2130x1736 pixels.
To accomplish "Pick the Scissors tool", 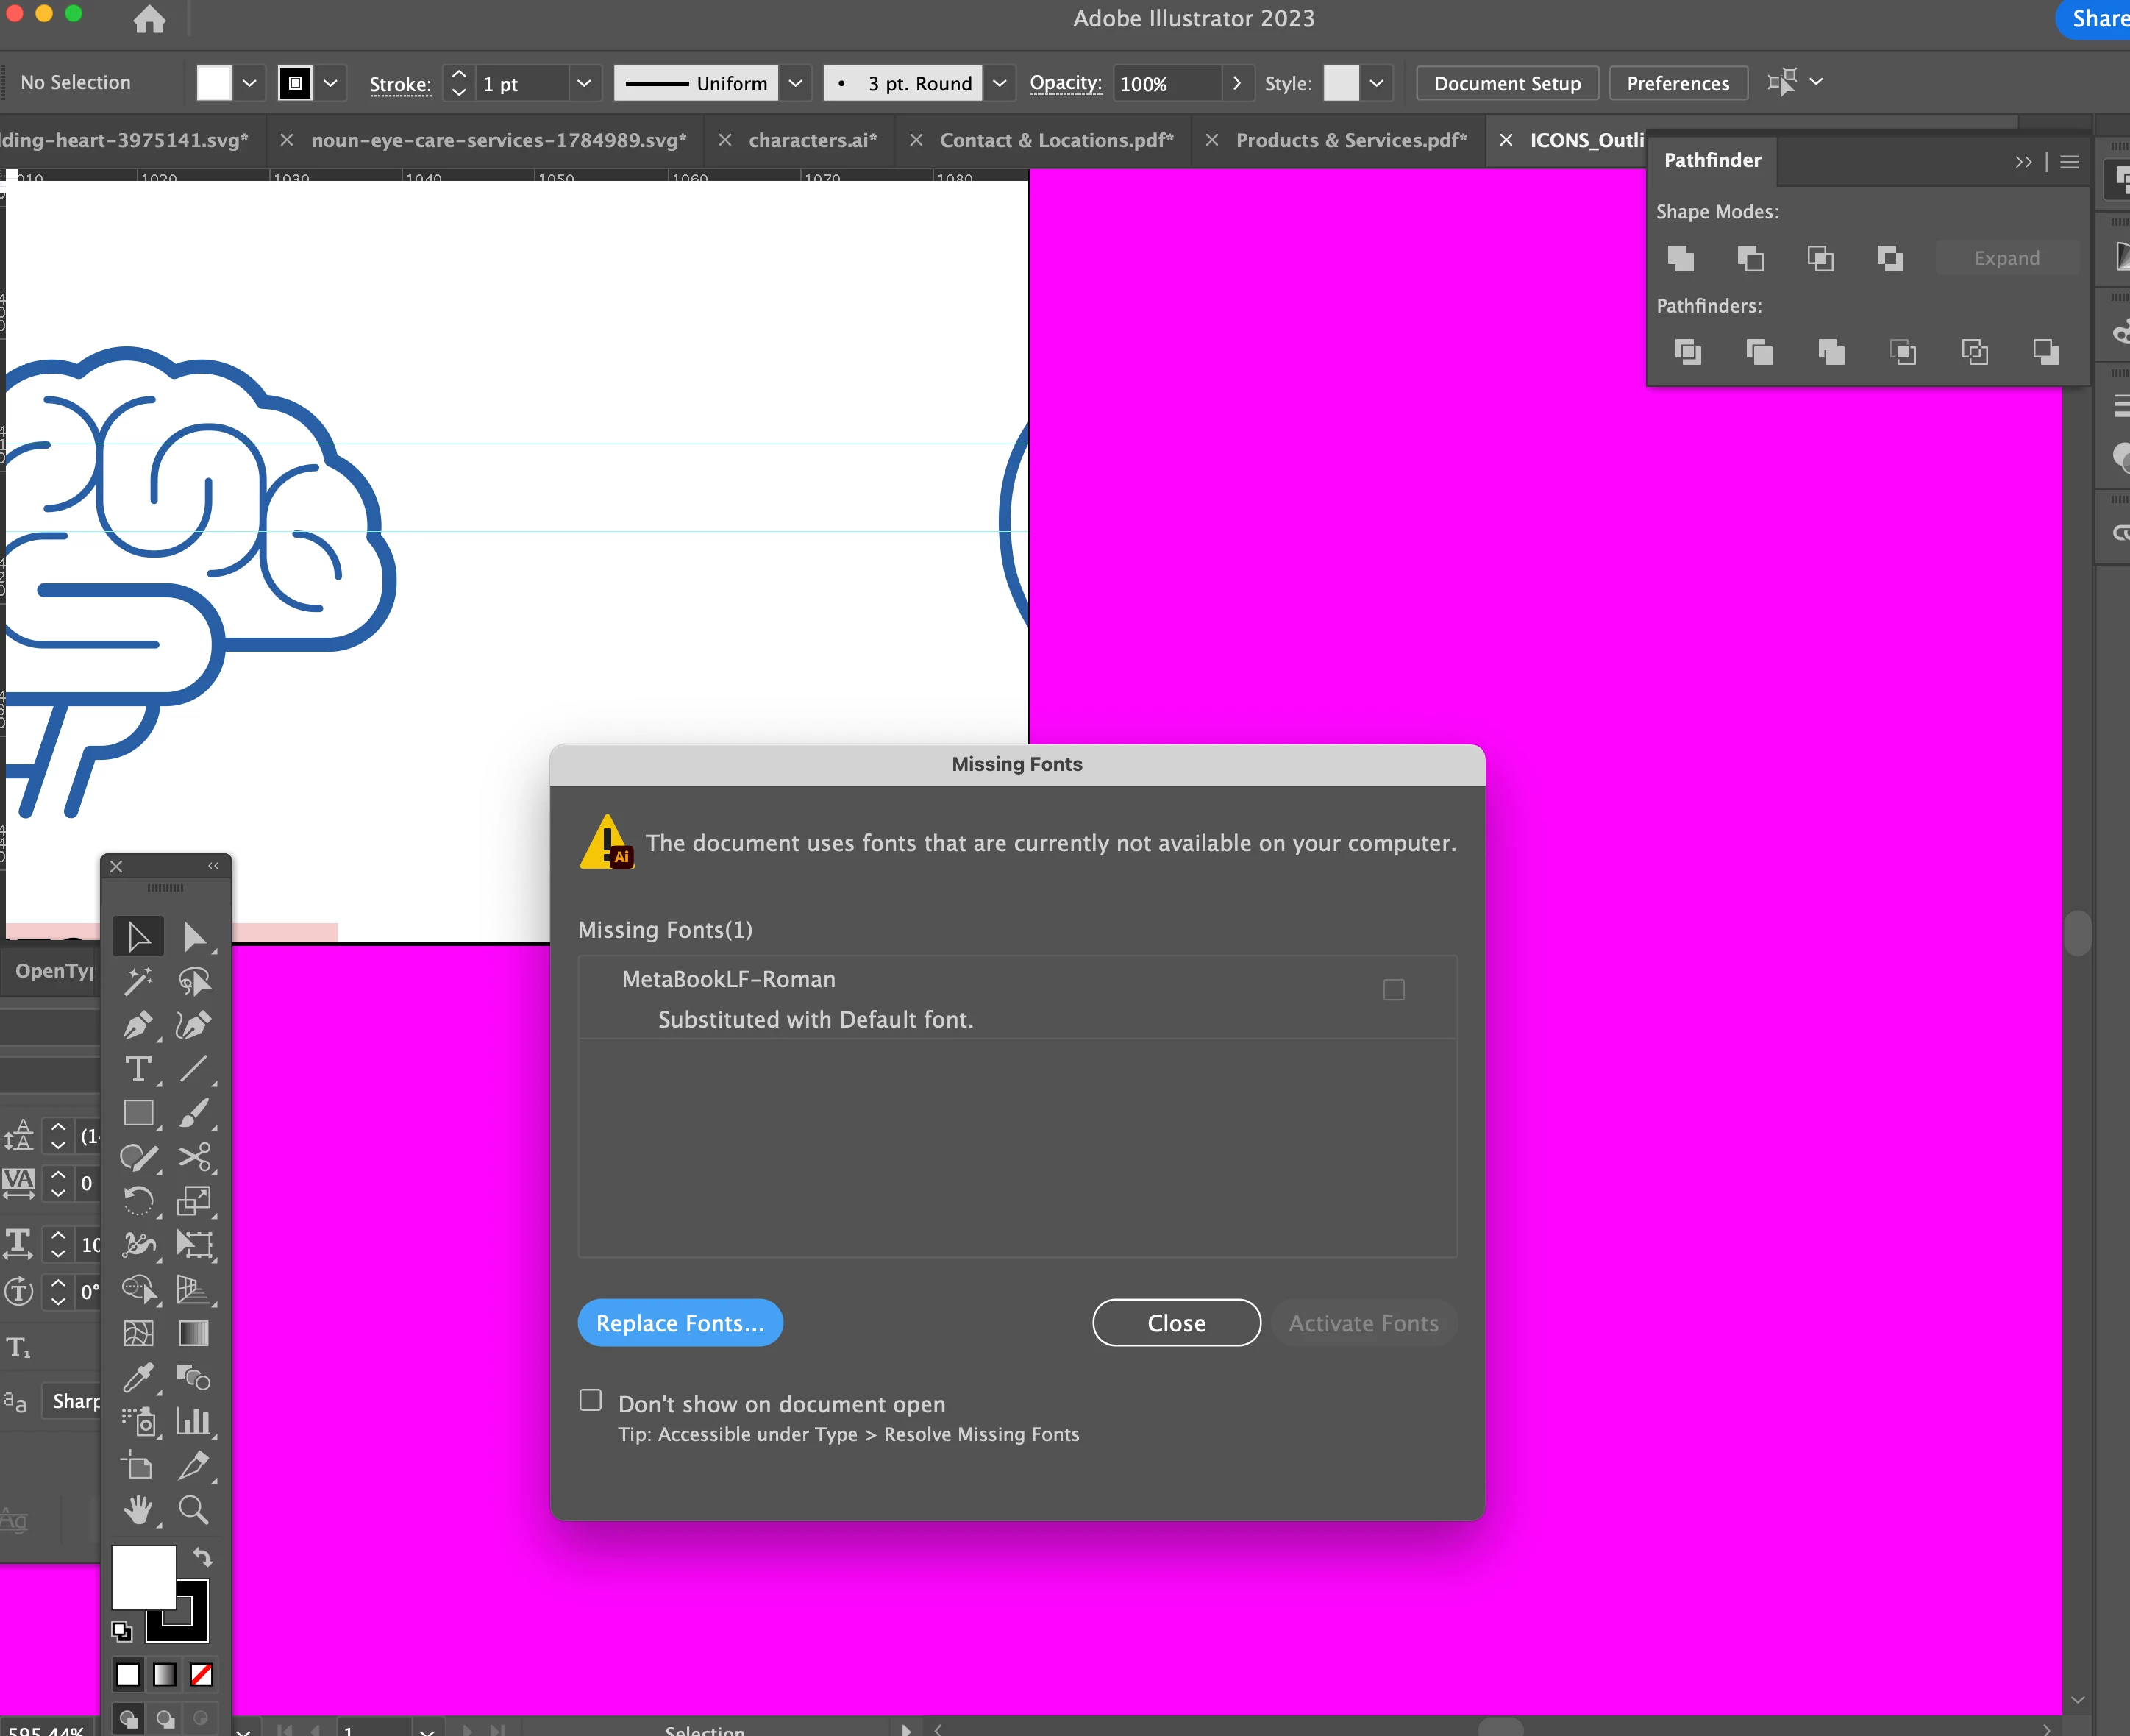I will point(194,1157).
